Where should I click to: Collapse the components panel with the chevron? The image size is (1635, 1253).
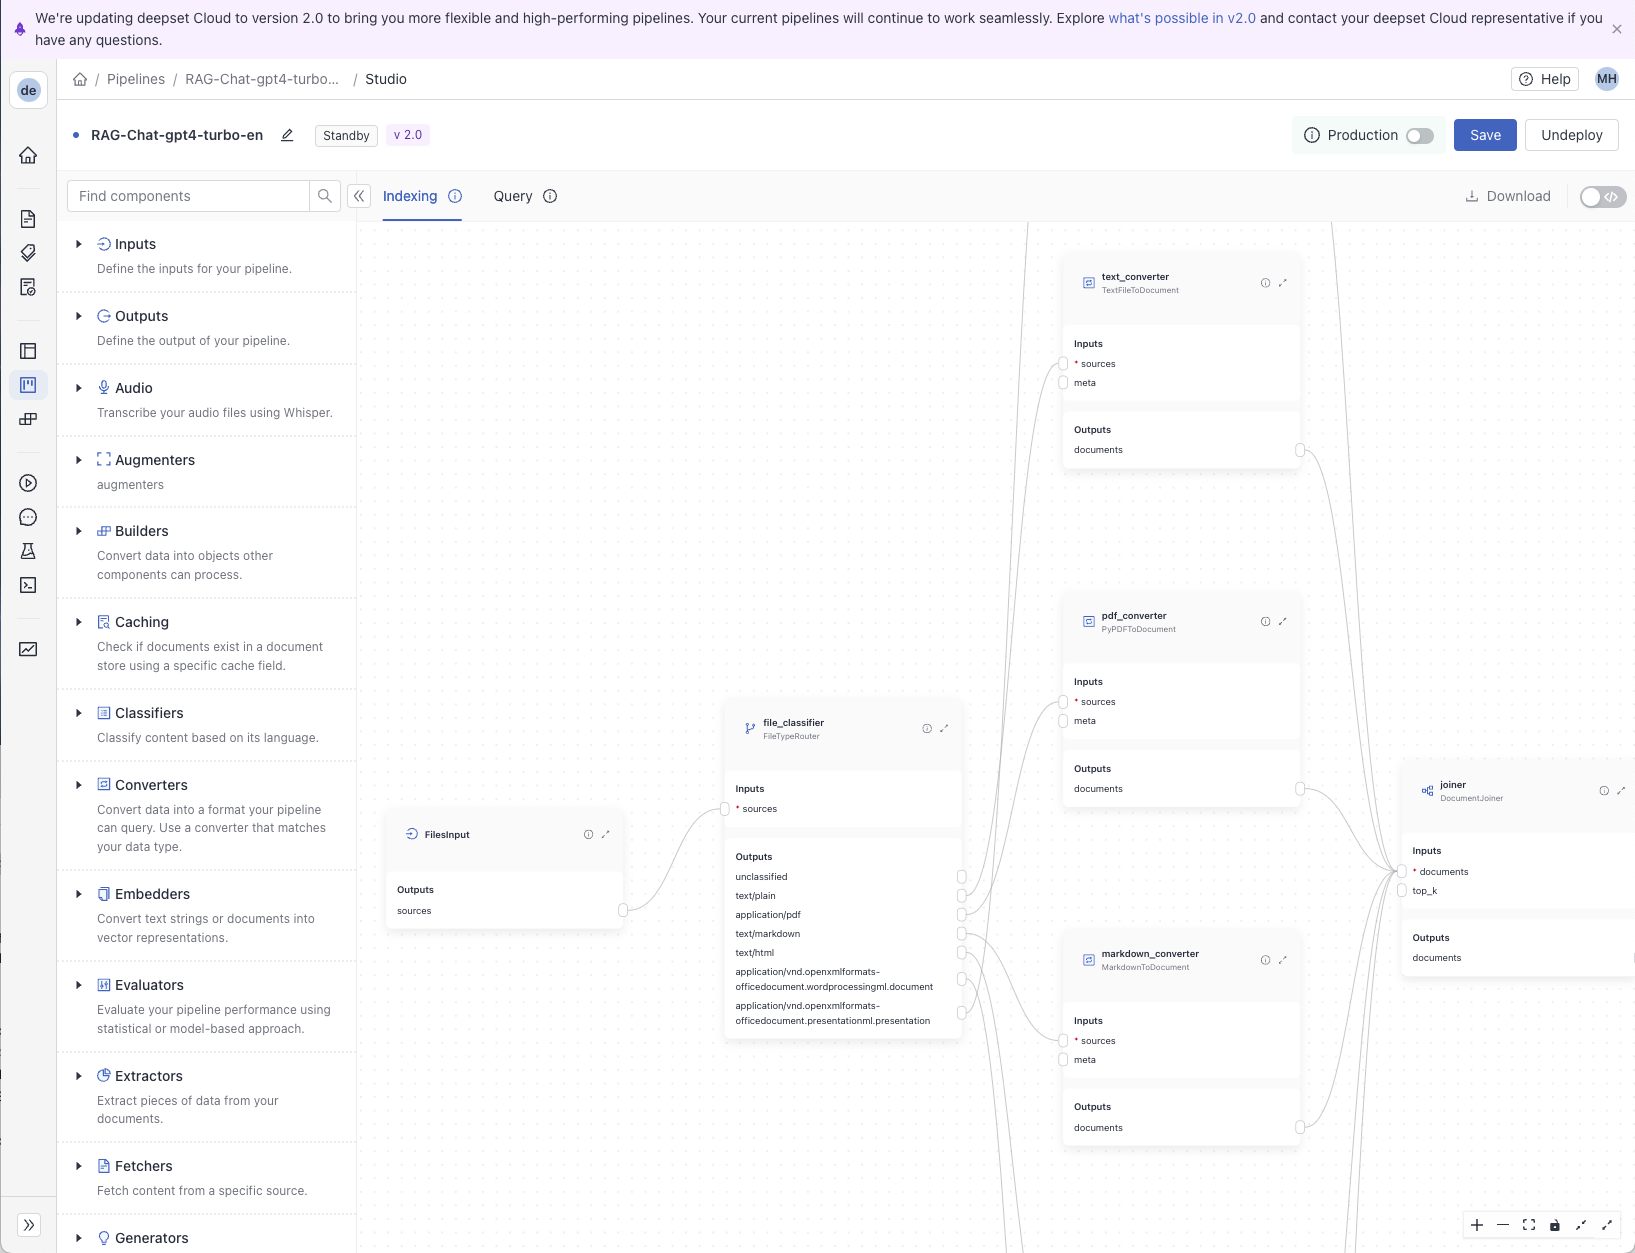tap(359, 196)
